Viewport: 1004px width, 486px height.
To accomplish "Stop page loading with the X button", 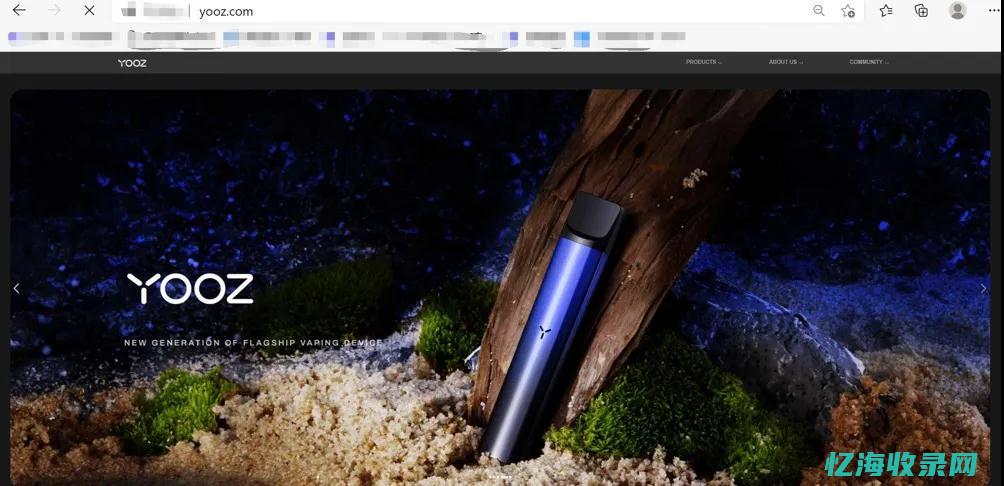I will (90, 10).
